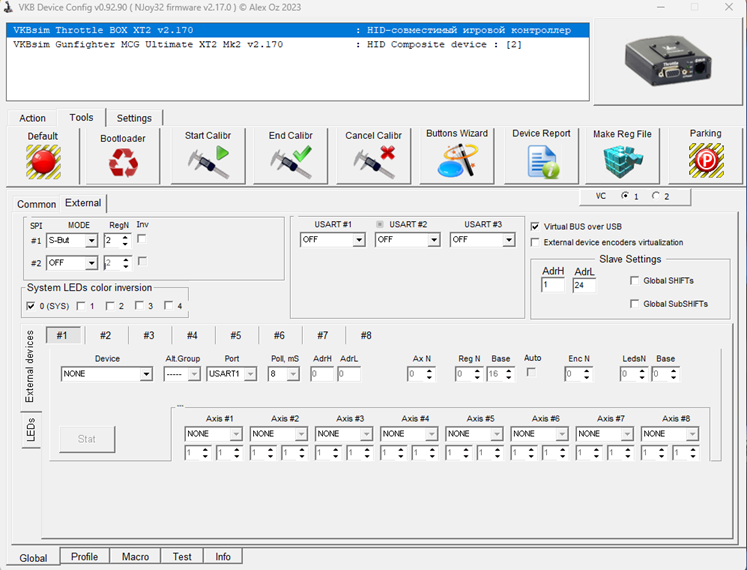Click the Cancel Calibr icon

[x=373, y=162]
